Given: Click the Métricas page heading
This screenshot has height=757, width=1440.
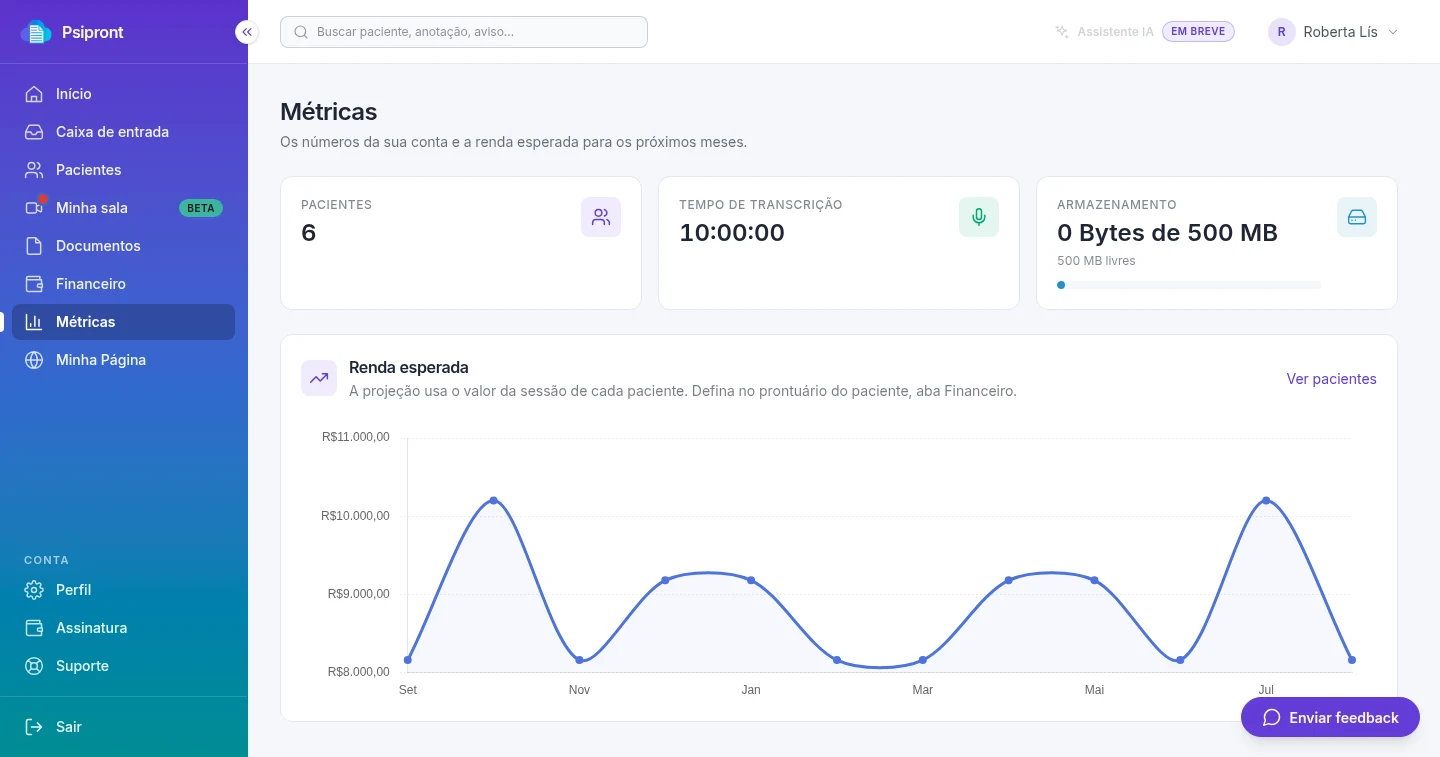Looking at the screenshot, I should click(x=329, y=111).
